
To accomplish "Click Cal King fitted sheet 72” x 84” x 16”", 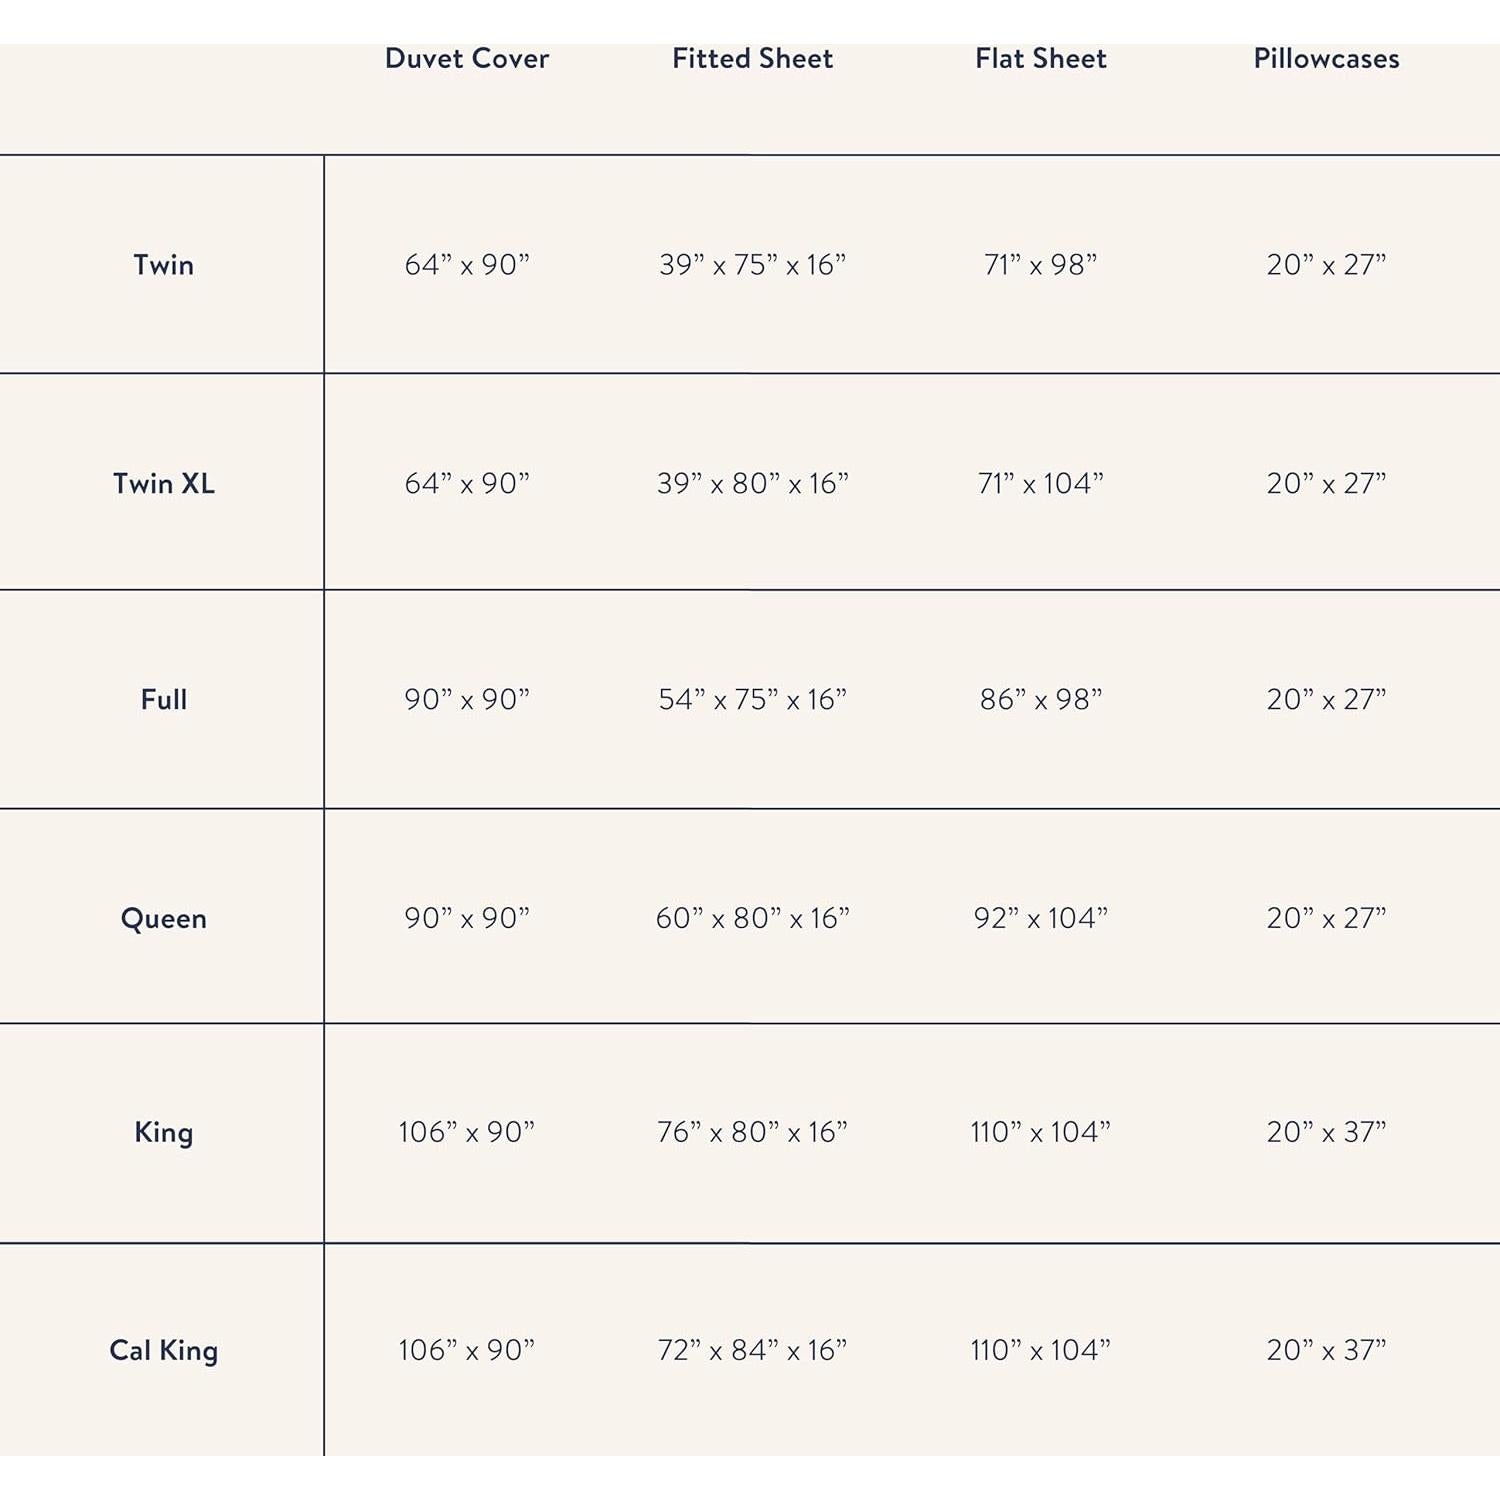I will point(752,1351).
